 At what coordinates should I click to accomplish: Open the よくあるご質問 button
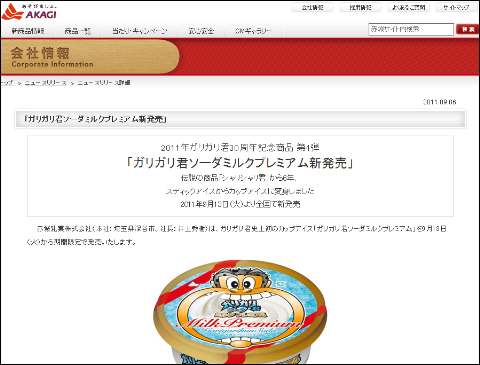point(408,7)
